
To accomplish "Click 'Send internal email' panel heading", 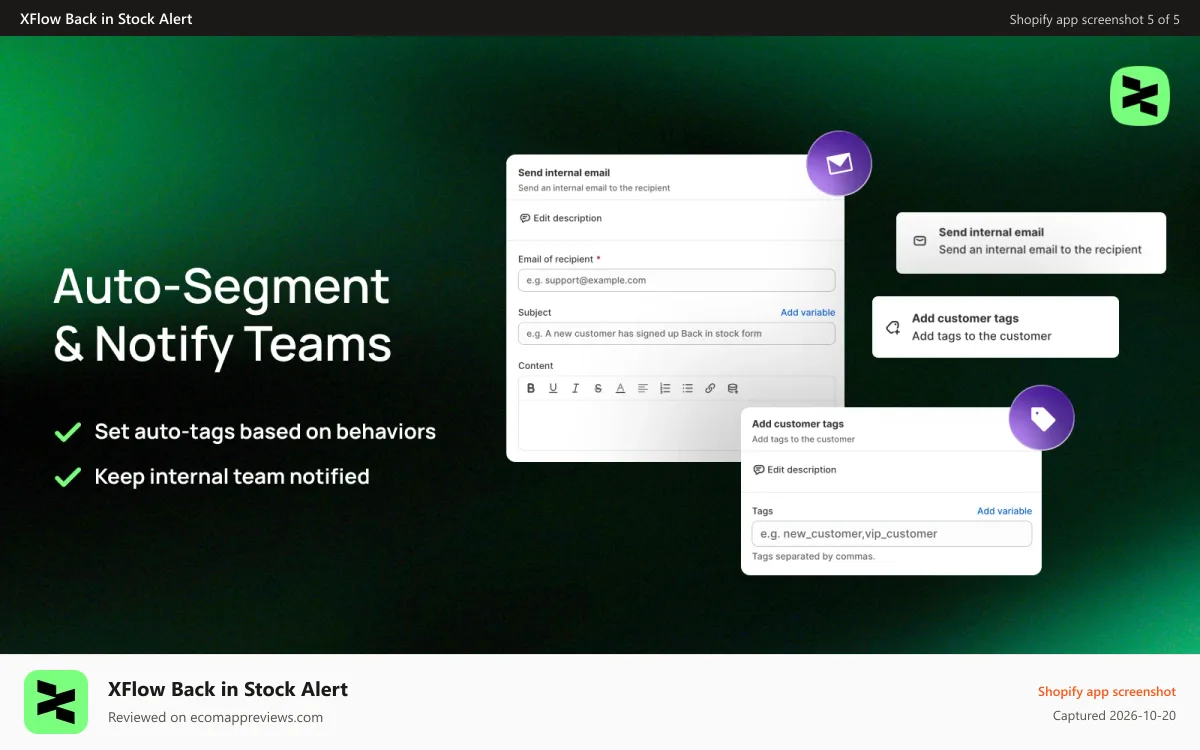I will (564, 173).
